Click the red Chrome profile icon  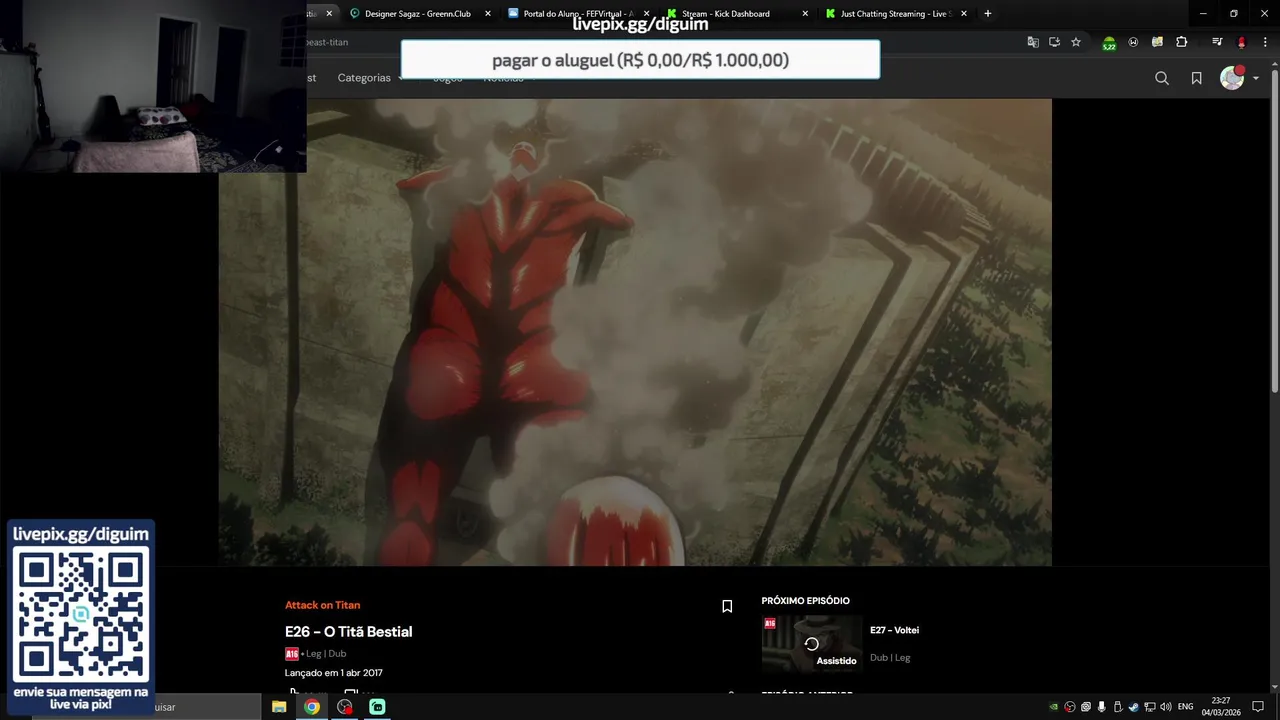pyautogui.click(x=1241, y=42)
